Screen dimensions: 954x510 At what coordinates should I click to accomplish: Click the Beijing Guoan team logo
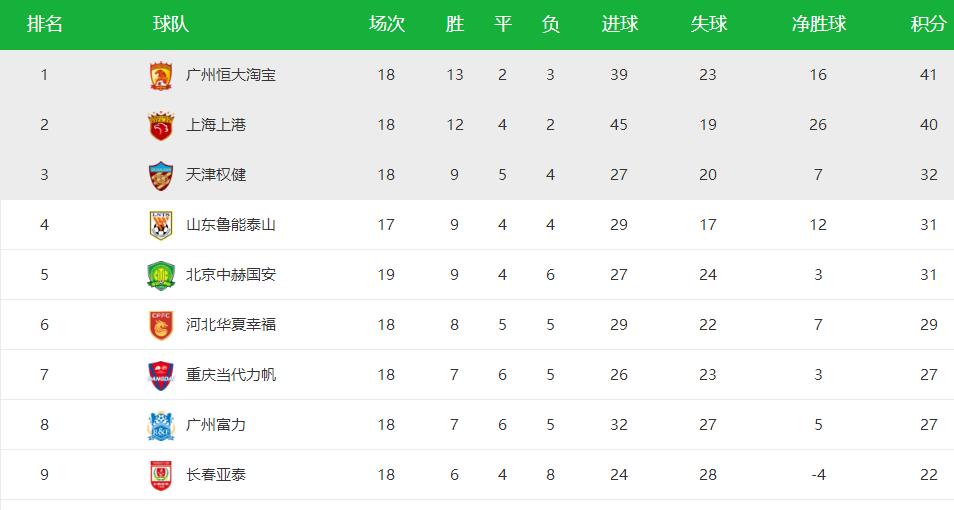click(160, 275)
